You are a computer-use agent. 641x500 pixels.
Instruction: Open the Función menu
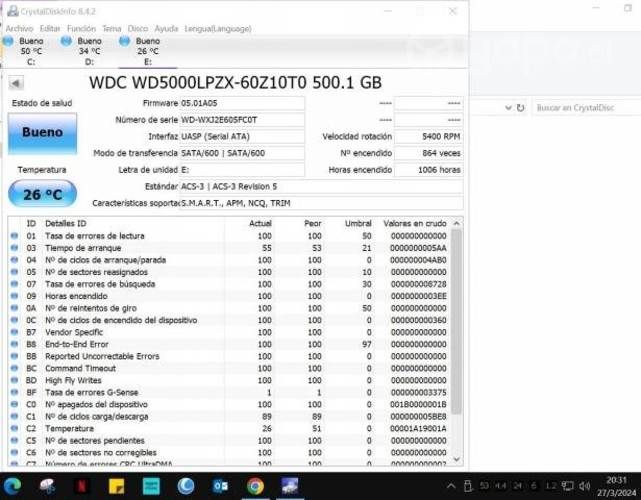pyautogui.click(x=81, y=29)
